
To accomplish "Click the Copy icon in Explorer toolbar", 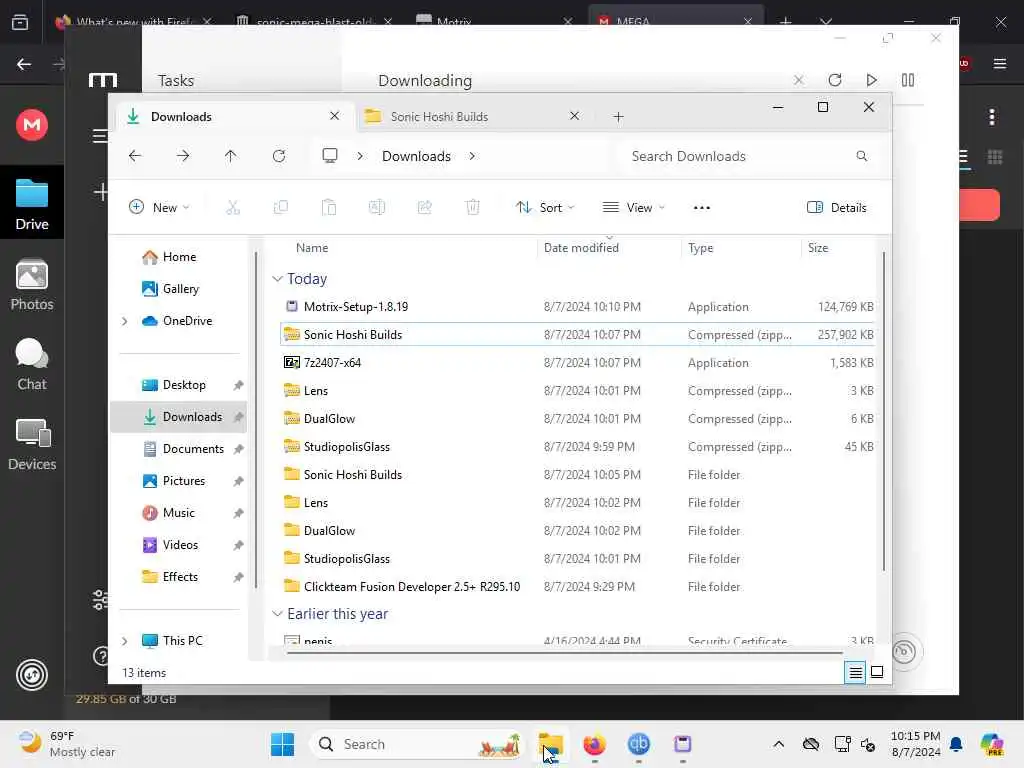I will 281,208.
